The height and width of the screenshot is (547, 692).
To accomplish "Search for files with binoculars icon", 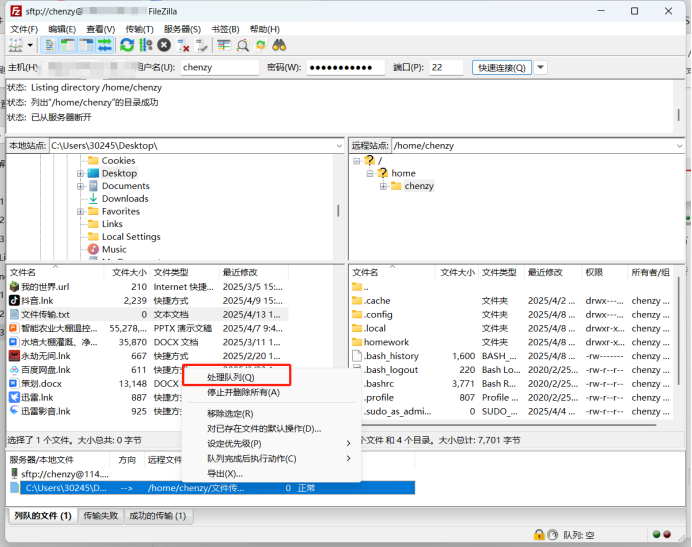I will click(x=279, y=45).
